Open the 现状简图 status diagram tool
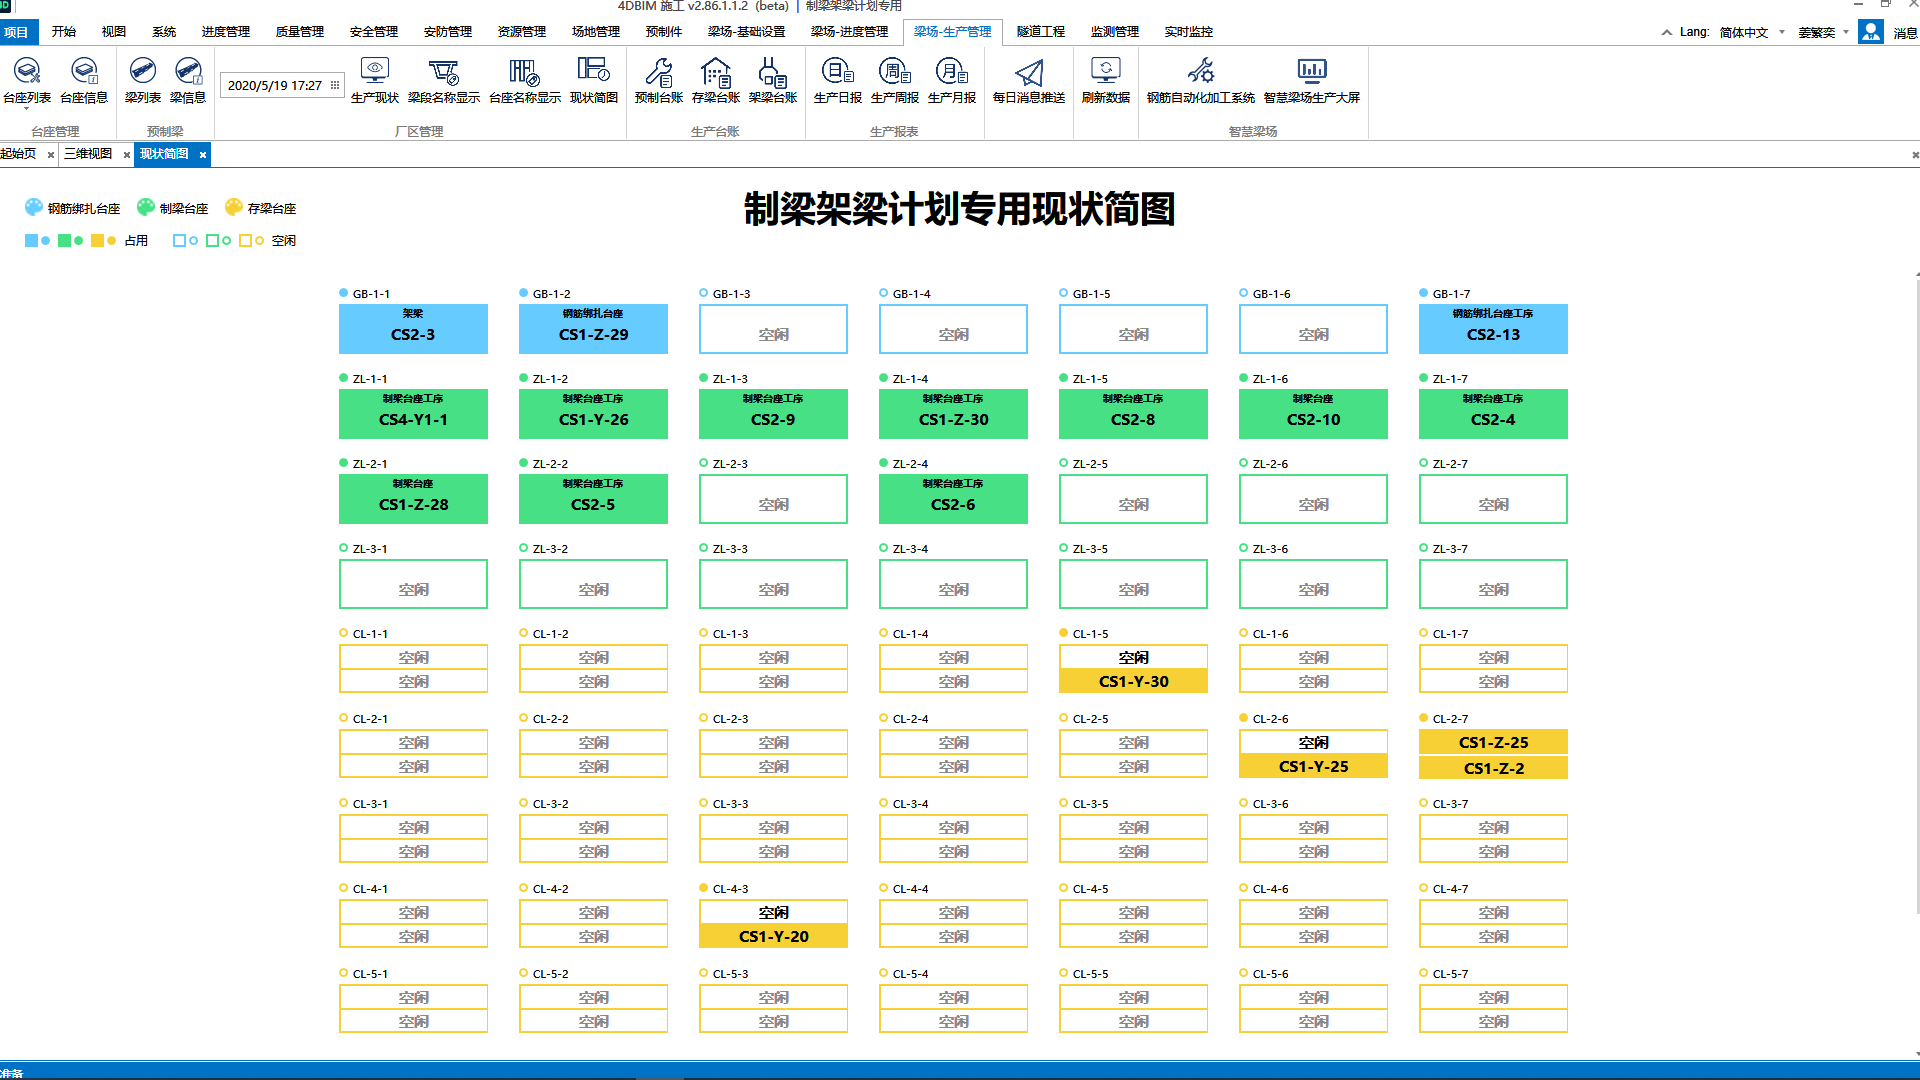The height and width of the screenshot is (1080, 1920). coord(594,80)
